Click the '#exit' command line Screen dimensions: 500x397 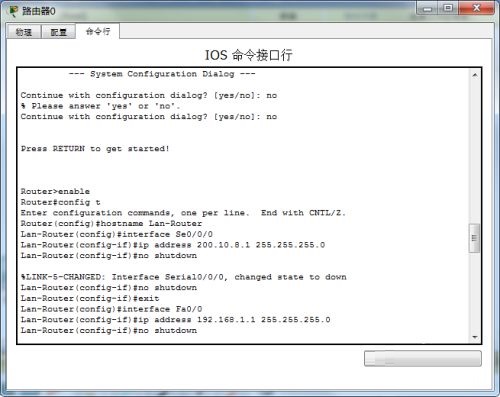pos(90,298)
